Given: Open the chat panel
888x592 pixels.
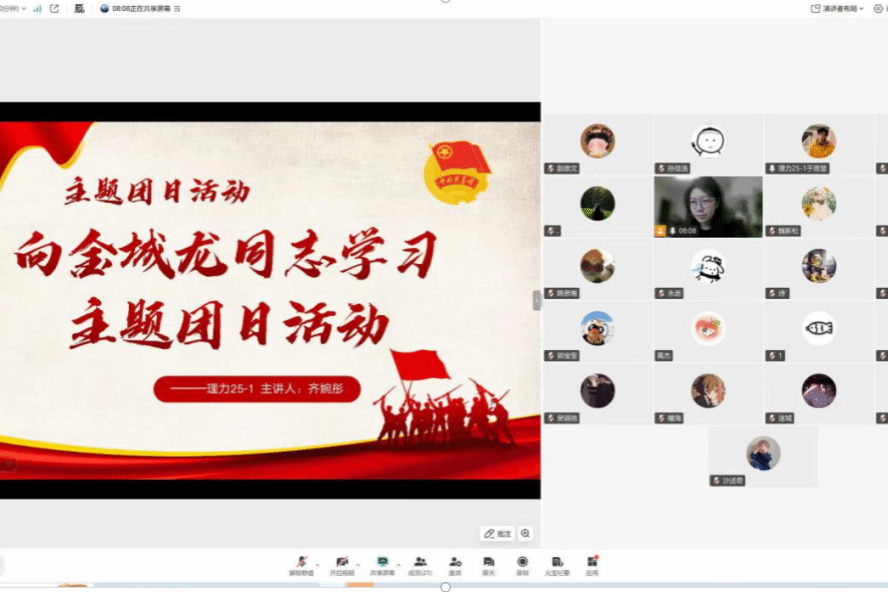Looking at the screenshot, I should click(x=488, y=563).
